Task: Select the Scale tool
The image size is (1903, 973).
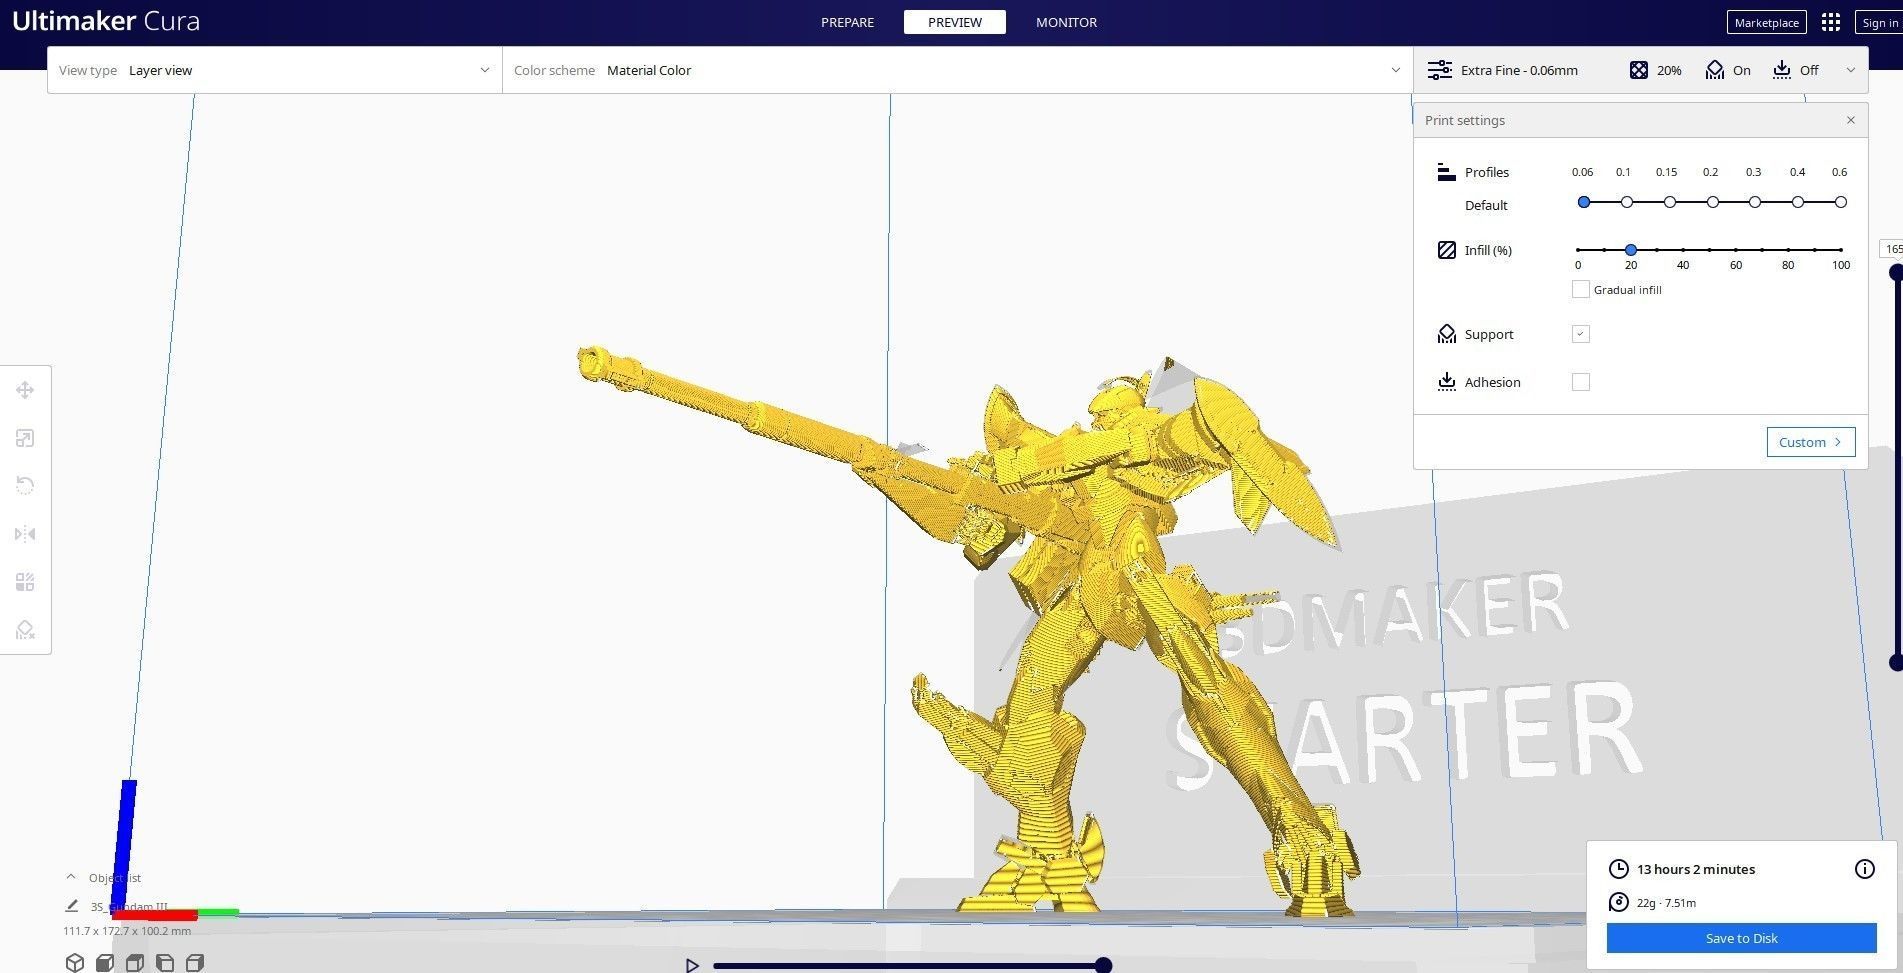Action: click(25, 438)
